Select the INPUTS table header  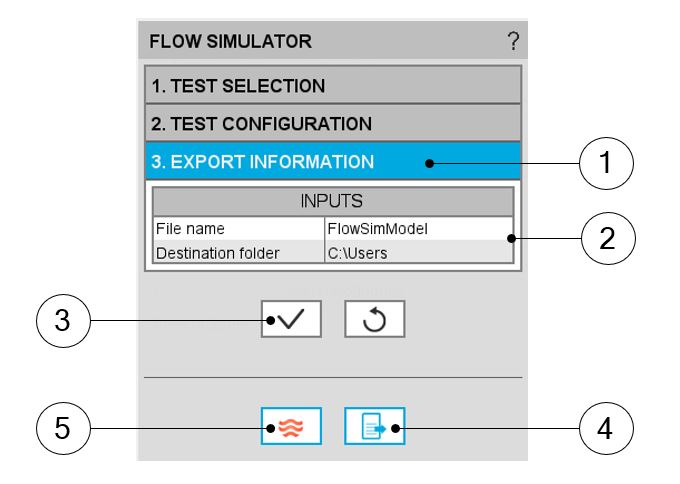333,200
